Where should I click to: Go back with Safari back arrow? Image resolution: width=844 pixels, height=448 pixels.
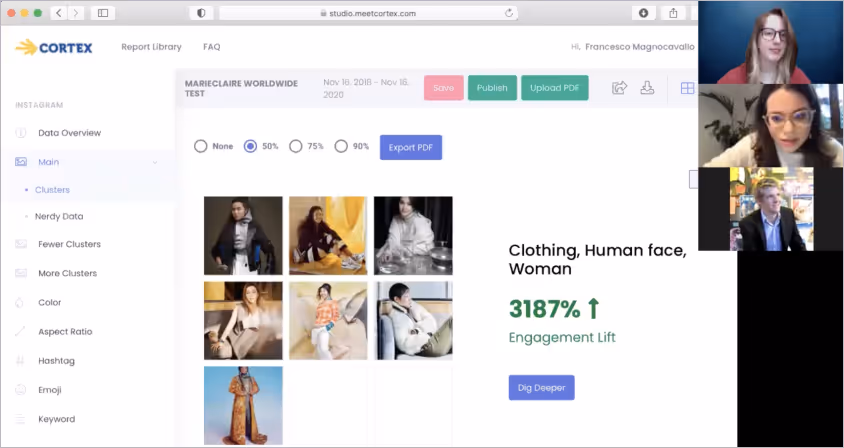click(x=58, y=13)
